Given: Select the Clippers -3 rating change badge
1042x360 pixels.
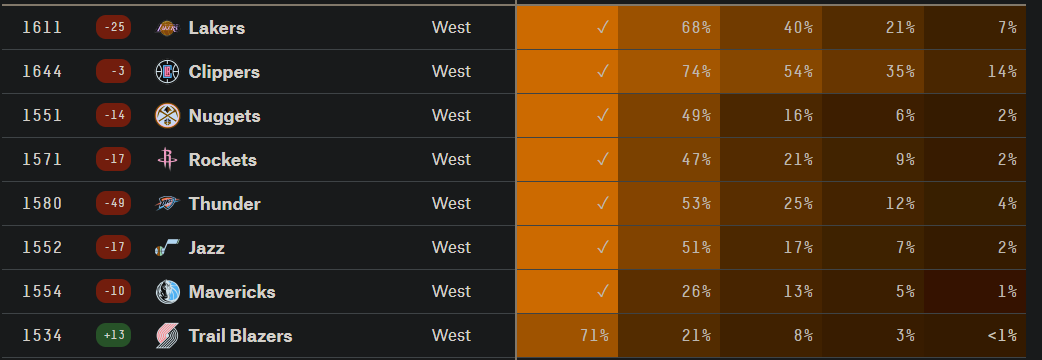Looking at the screenshot, I should coord(113,72).
